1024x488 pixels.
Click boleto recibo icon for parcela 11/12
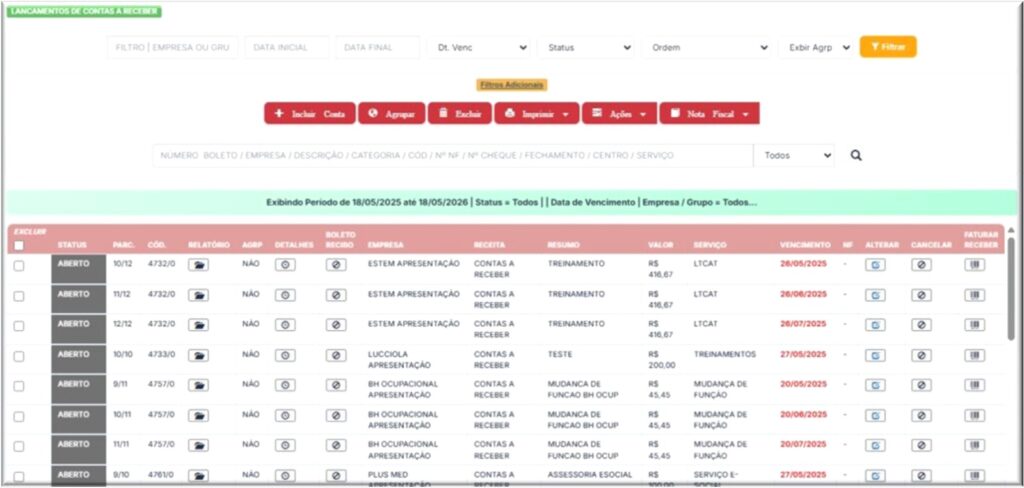337,295
